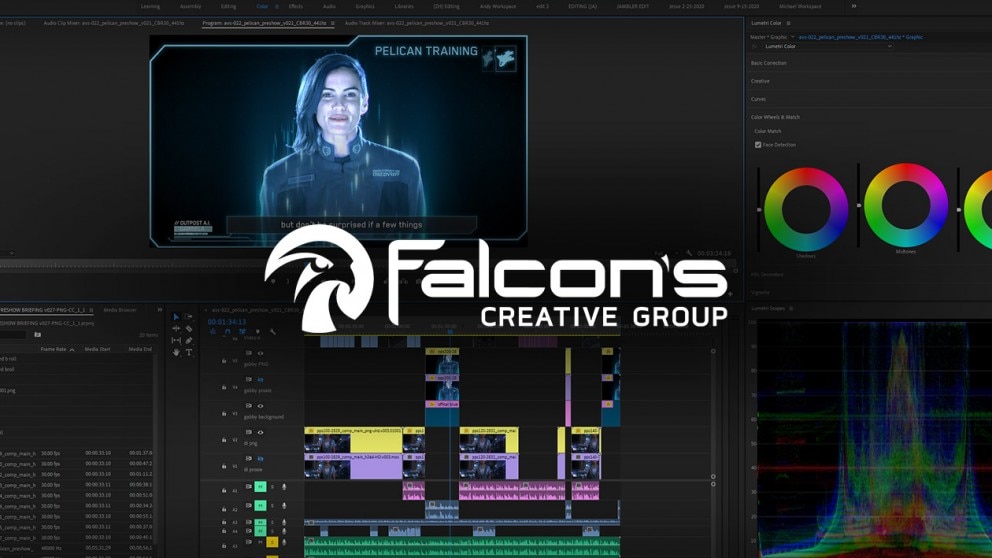Viewport: 992px width, 558px height.
Task: Hide the gabby PNG track output (eye)
Action: coord(260,353)
